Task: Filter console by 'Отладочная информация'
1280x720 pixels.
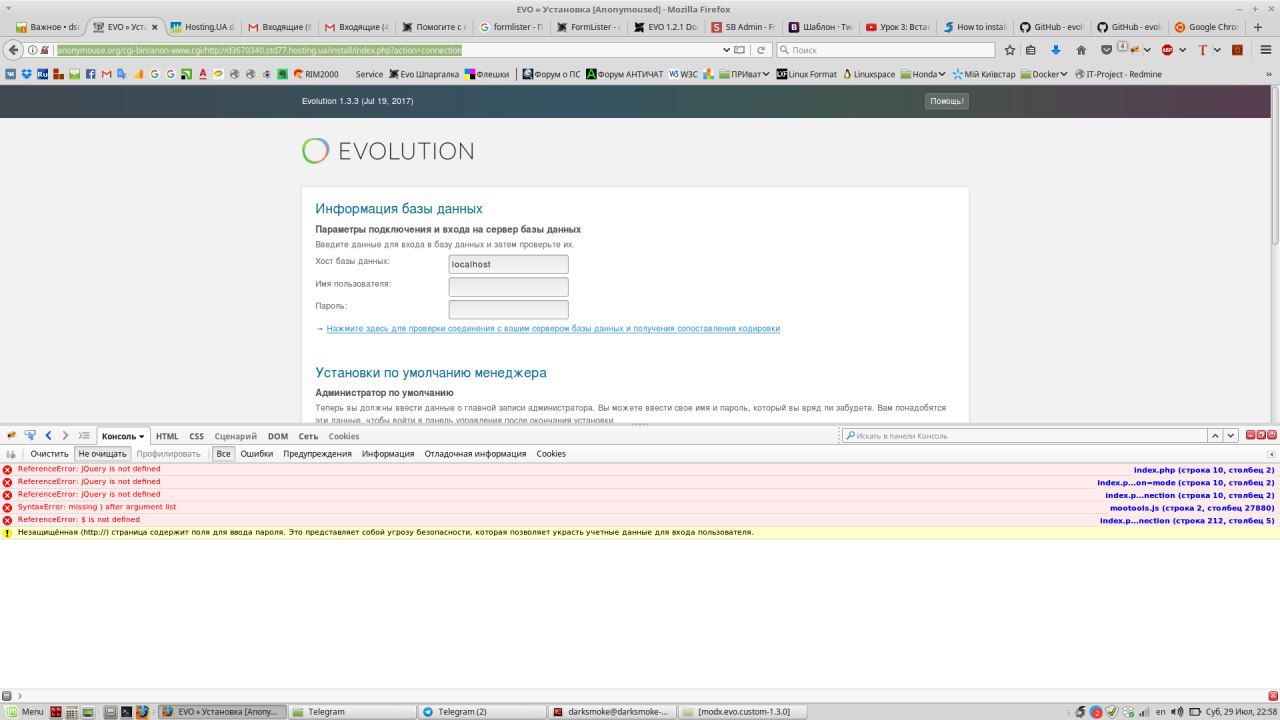Action: point(475,454)
